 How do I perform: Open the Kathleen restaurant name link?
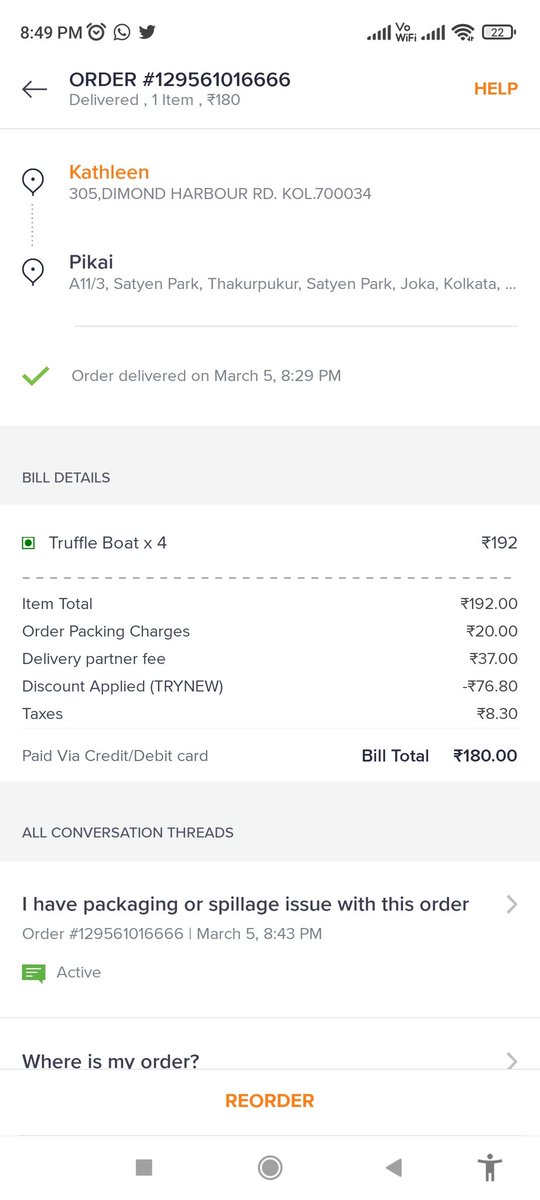tap(109, 172)
